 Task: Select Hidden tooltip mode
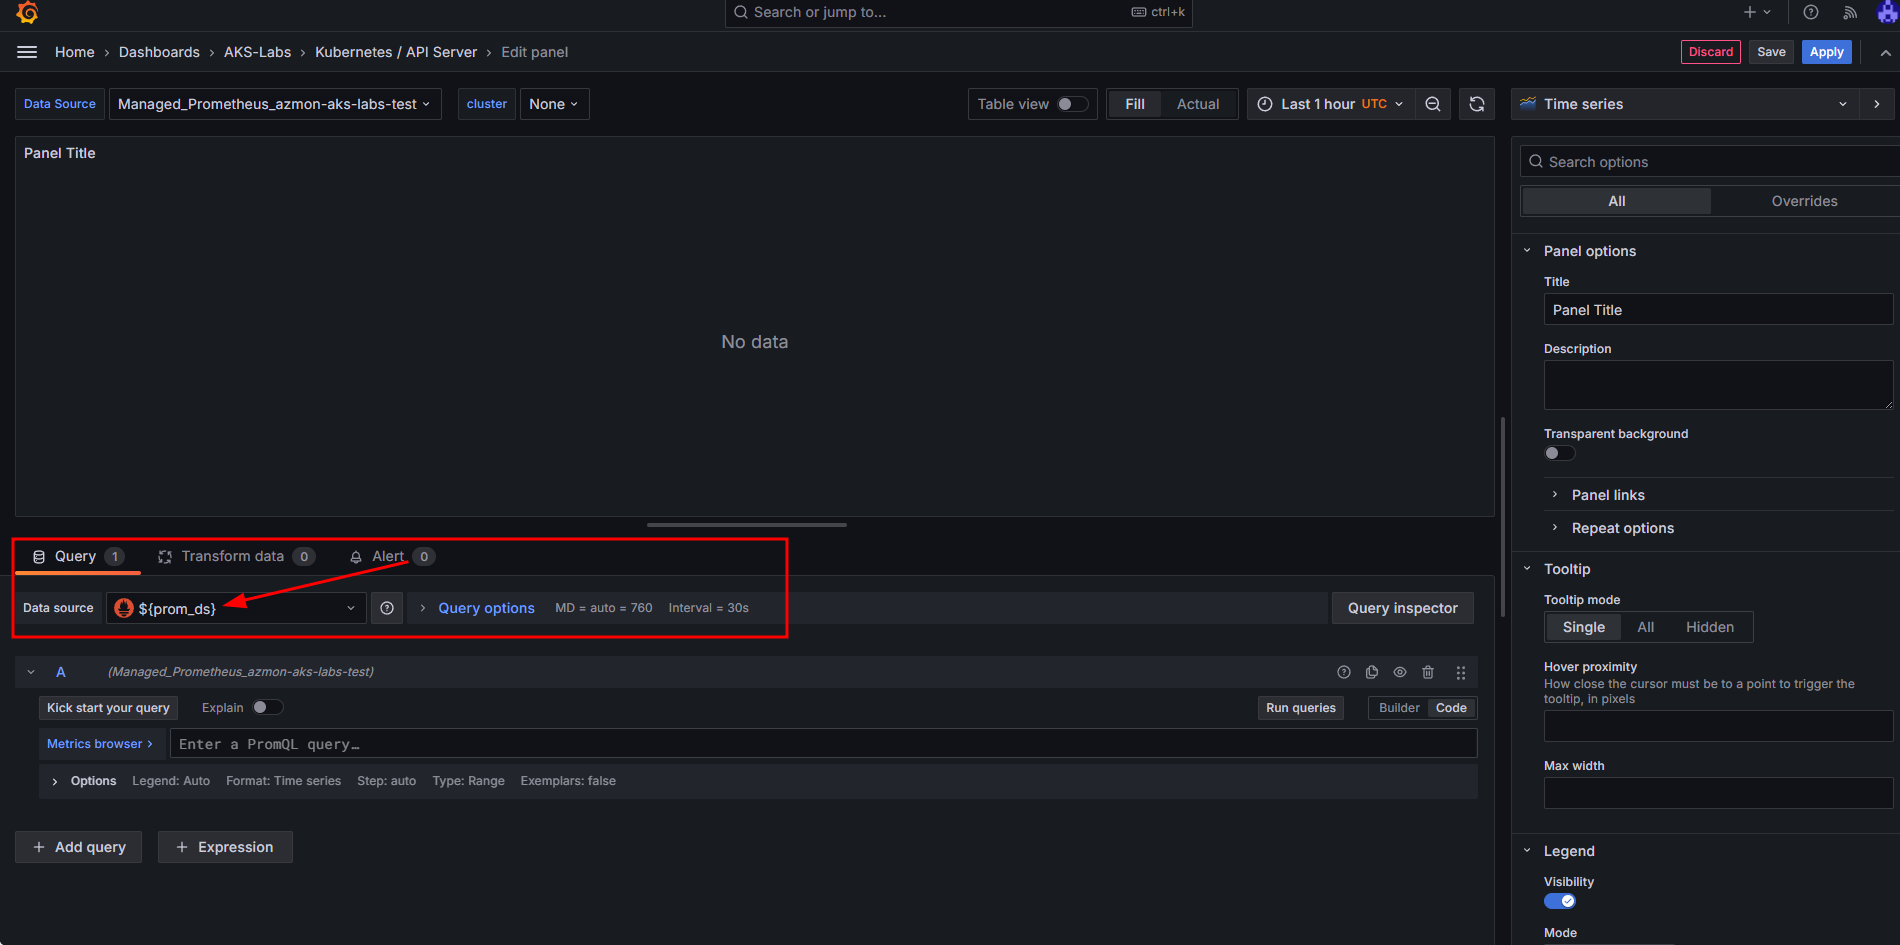(1710, 627)
